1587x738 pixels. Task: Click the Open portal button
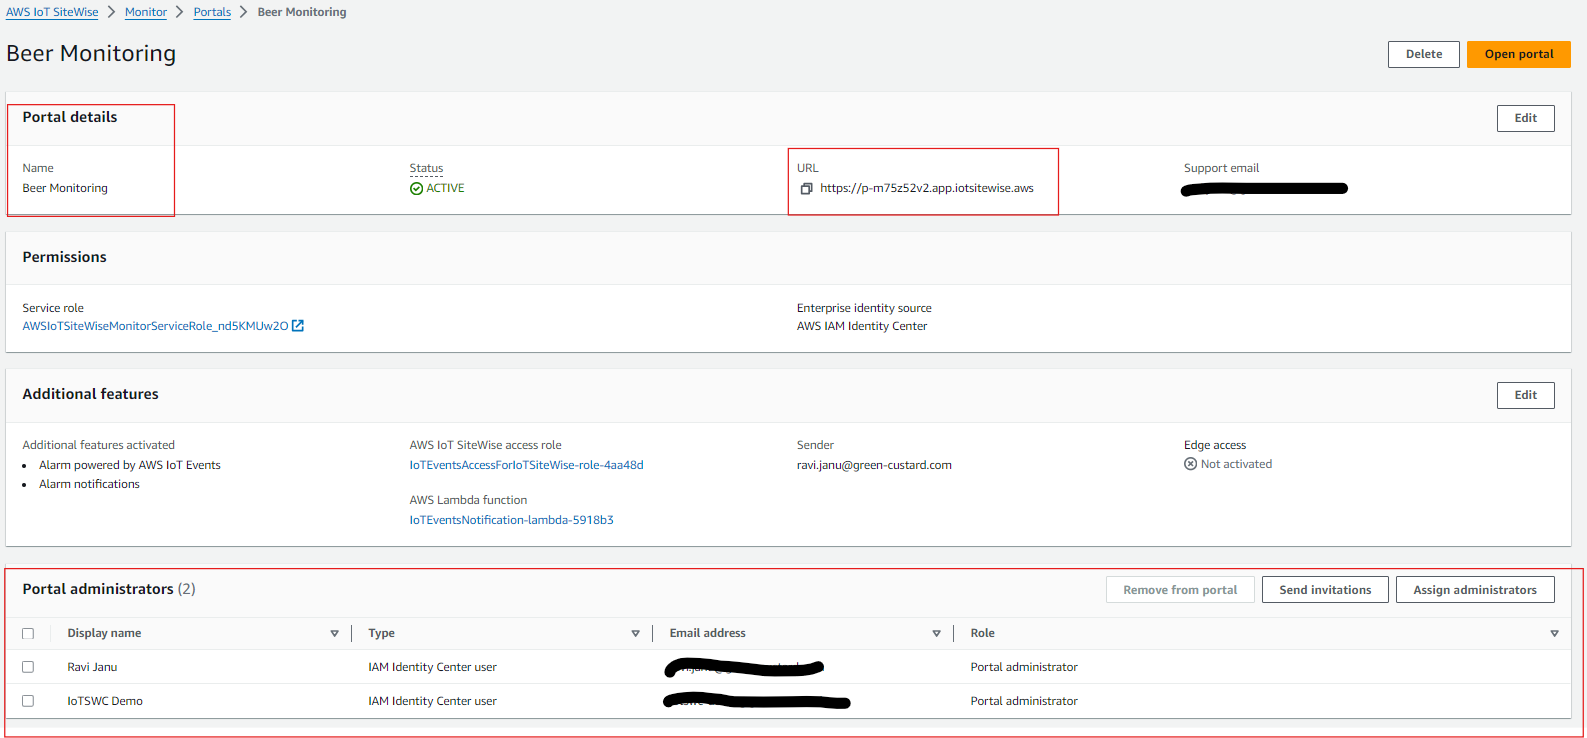[x=1519, y=54]
